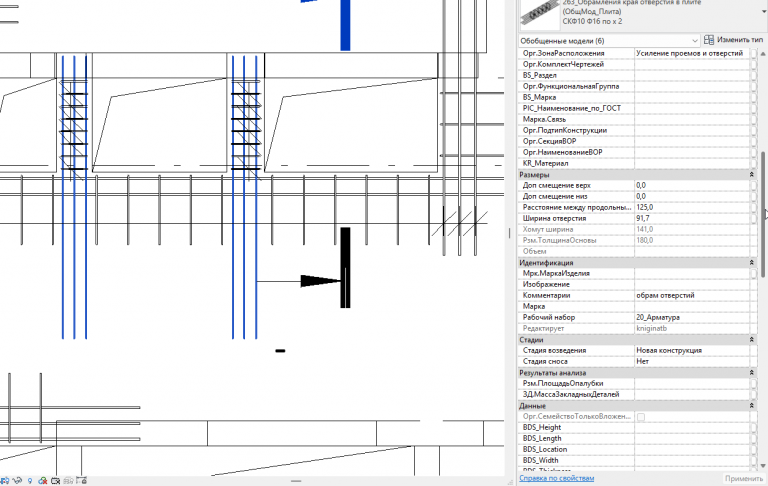
Task: Click Рабочий набор value 20_Арматура
Action: pyautogui.click(x=692, y=317)
